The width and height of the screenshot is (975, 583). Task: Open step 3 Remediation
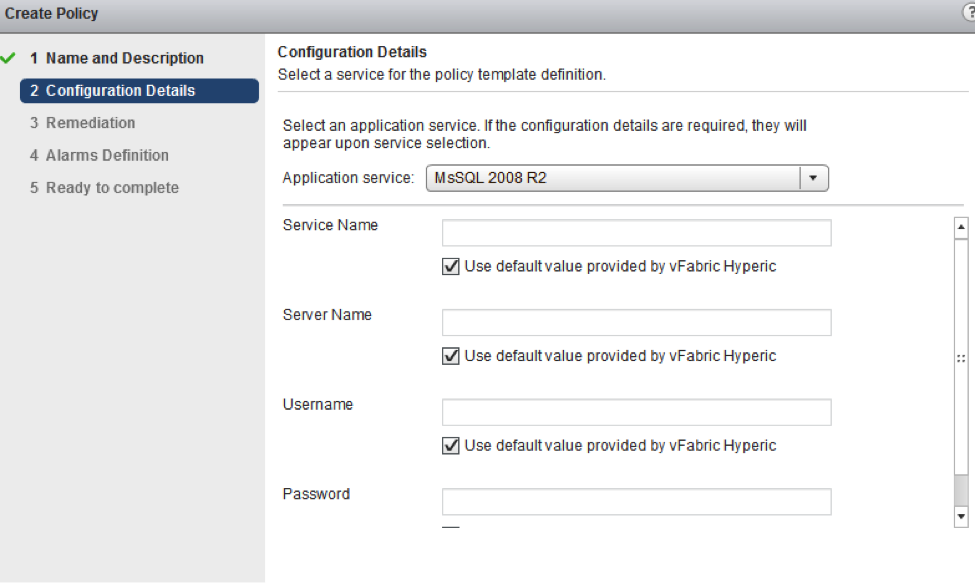click(x=83, y=123)
